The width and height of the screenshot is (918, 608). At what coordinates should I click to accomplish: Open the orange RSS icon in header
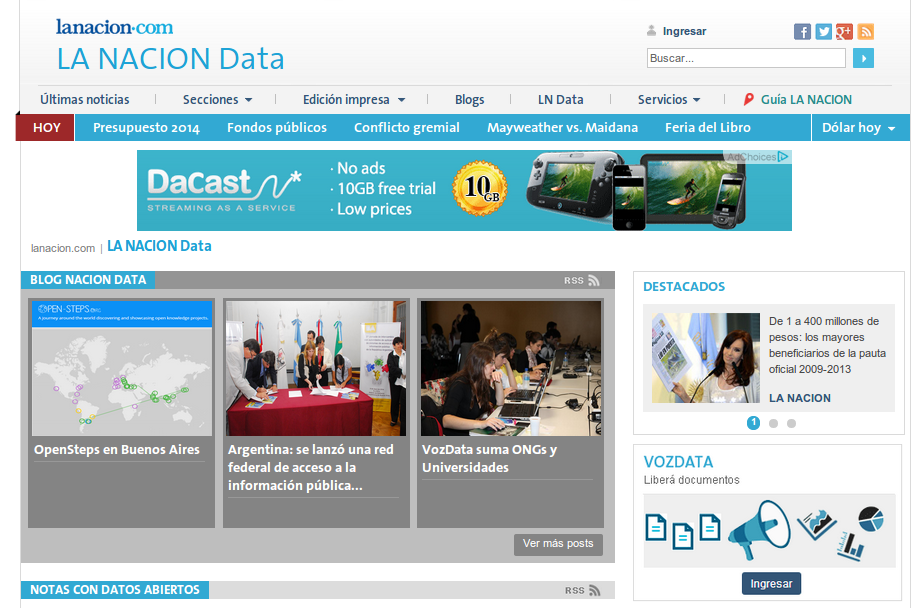[865, 32]
